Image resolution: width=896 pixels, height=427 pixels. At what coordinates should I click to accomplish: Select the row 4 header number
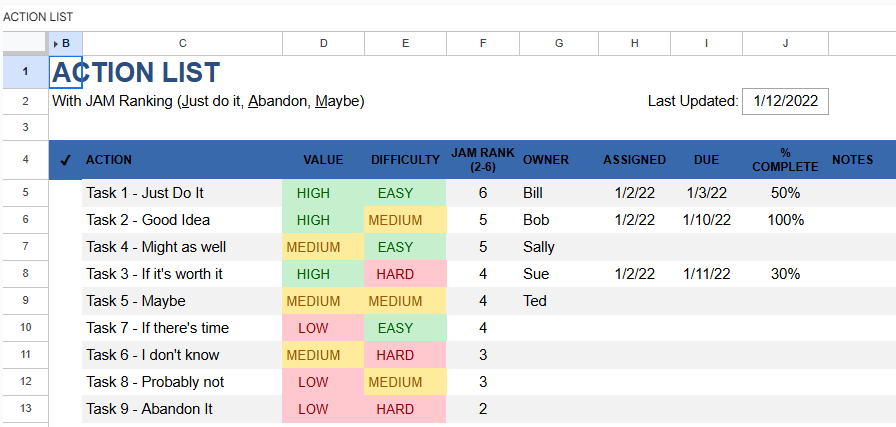(x=24, y=160)
